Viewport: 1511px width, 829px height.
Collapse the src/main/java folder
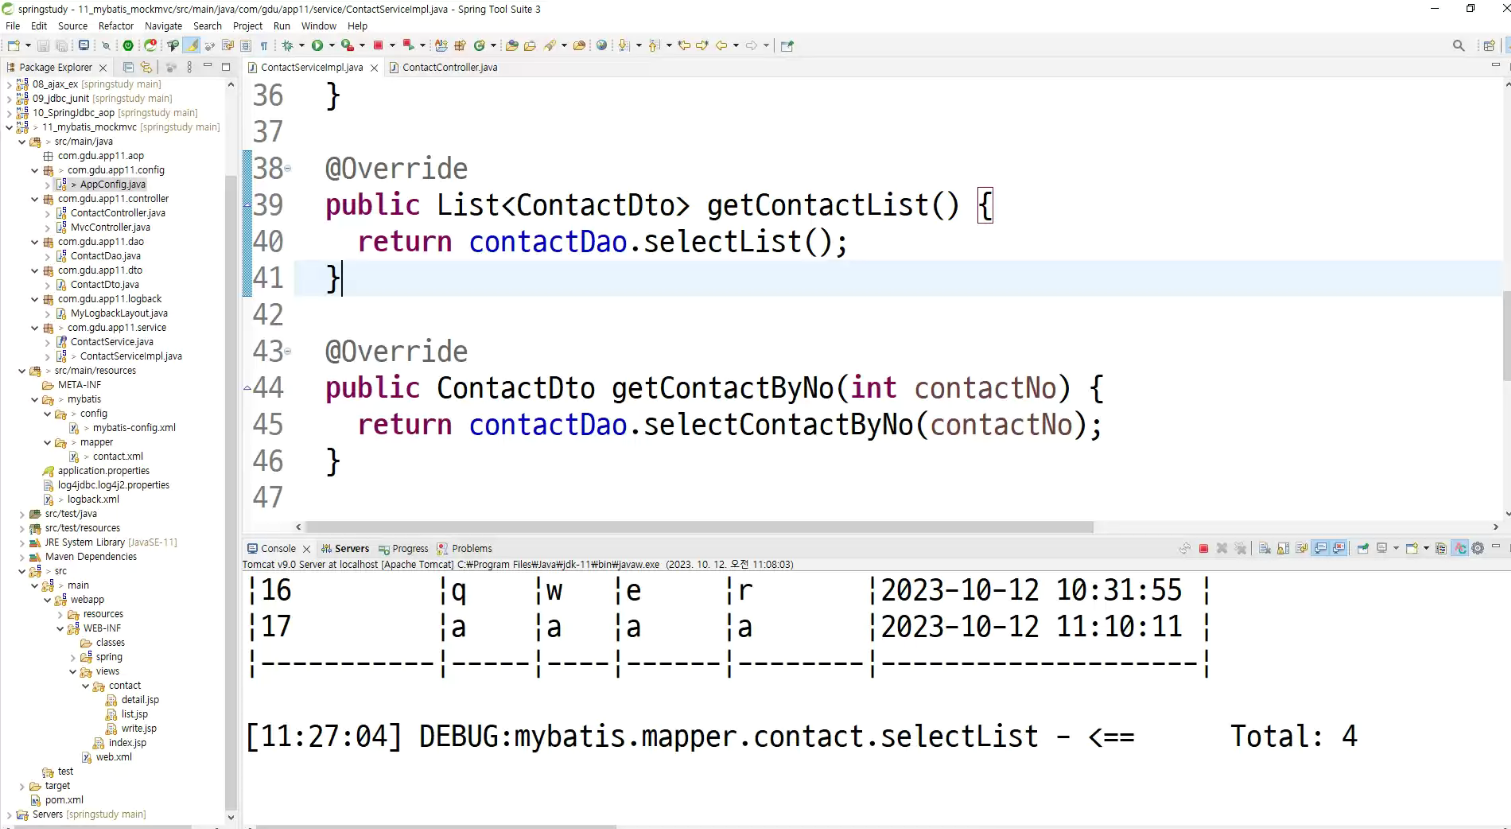(22, 142)
